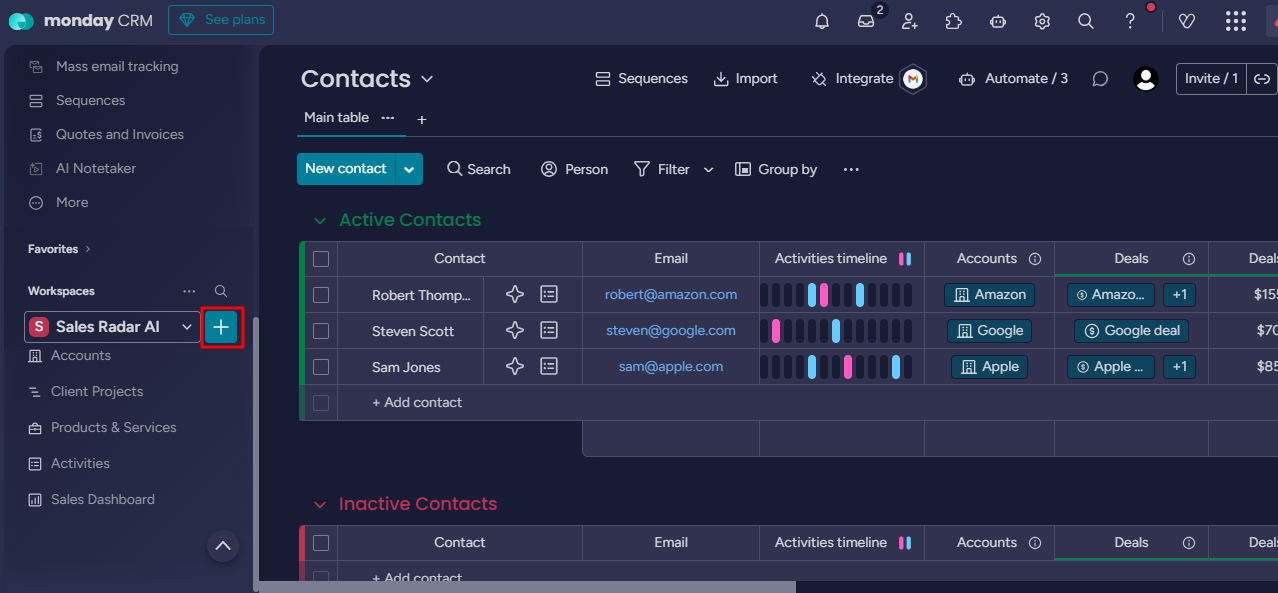Click Robert Thompson's activities timeline bar
This screenshot has width=1278, height=593.
836,295
